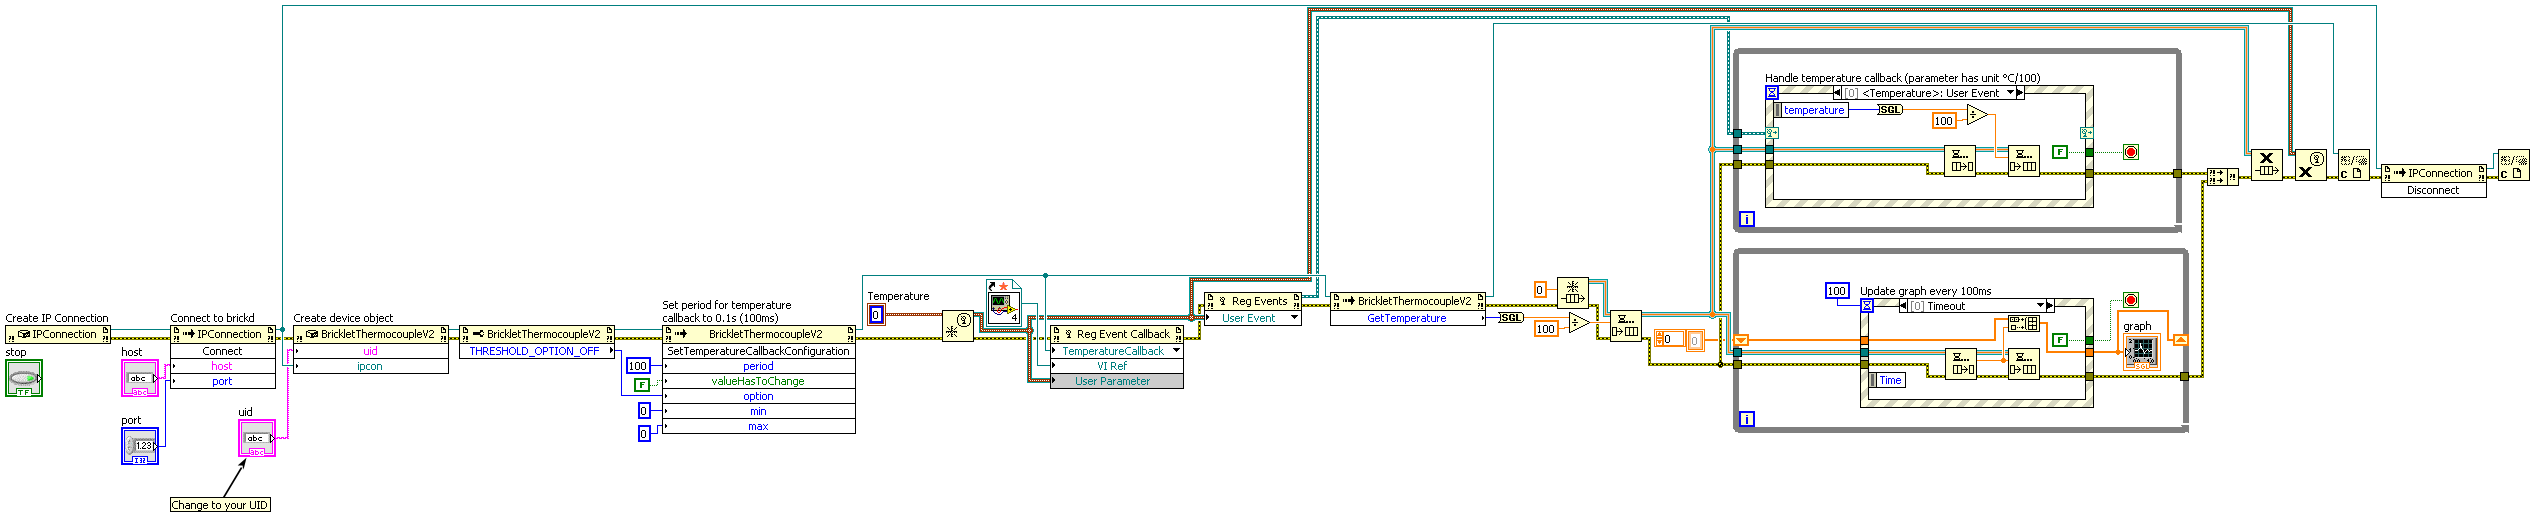Screen dimensions: 2535x517
Task: Click the period constant value 100
Action: [637, 366]
